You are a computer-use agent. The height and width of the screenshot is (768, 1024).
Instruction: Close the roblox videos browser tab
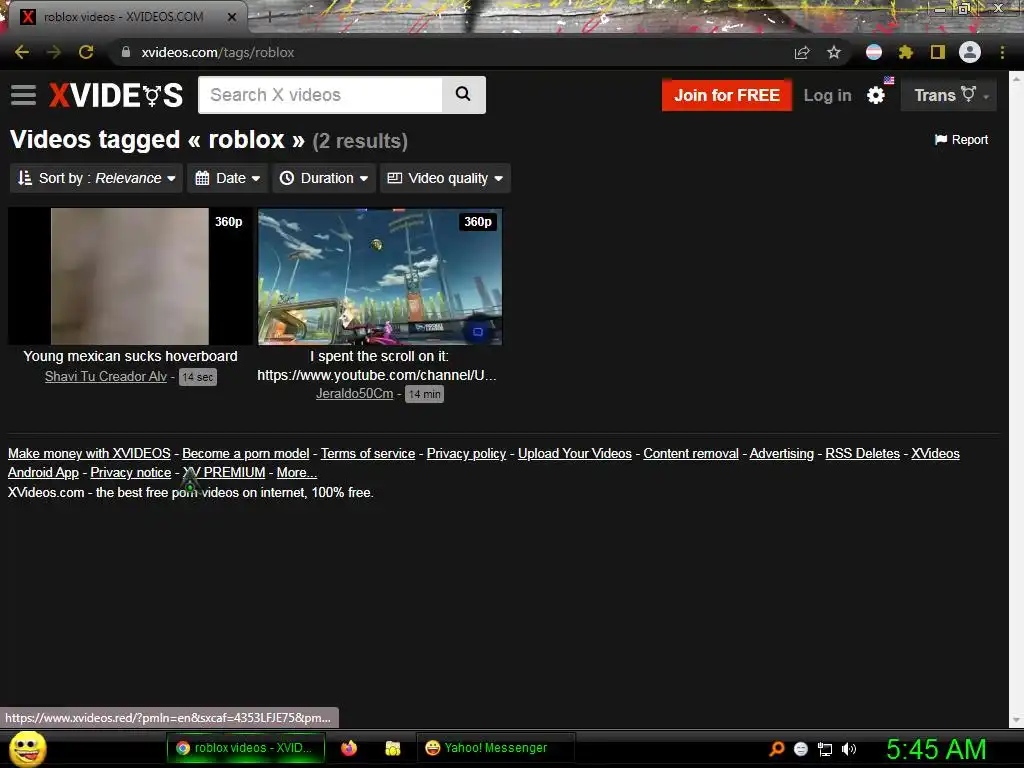coord(232,17)
